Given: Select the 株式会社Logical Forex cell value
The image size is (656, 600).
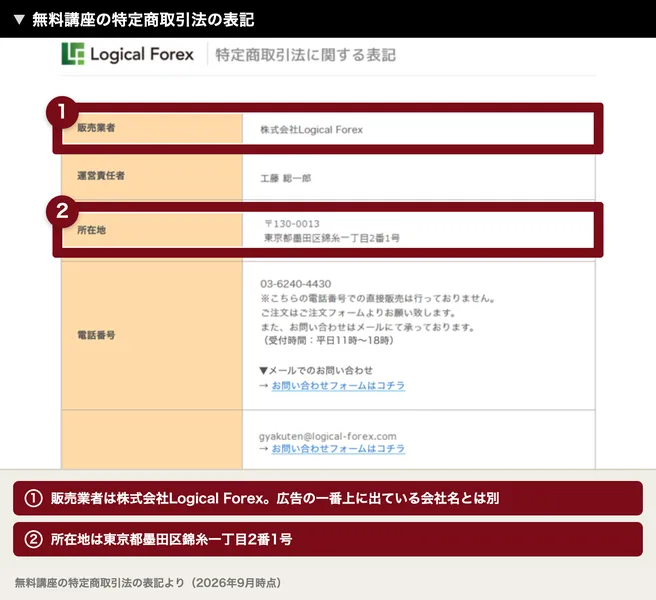Looking at the screenshot, I should (x=311, y=130).
